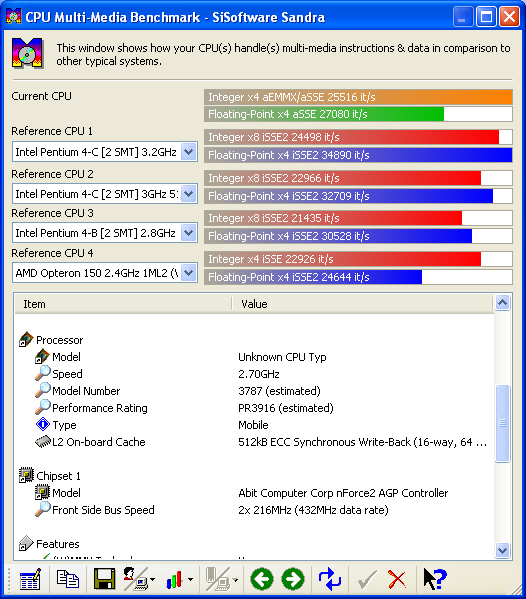
Task: Go back with the green left arrow
Action: coord(262,579)
